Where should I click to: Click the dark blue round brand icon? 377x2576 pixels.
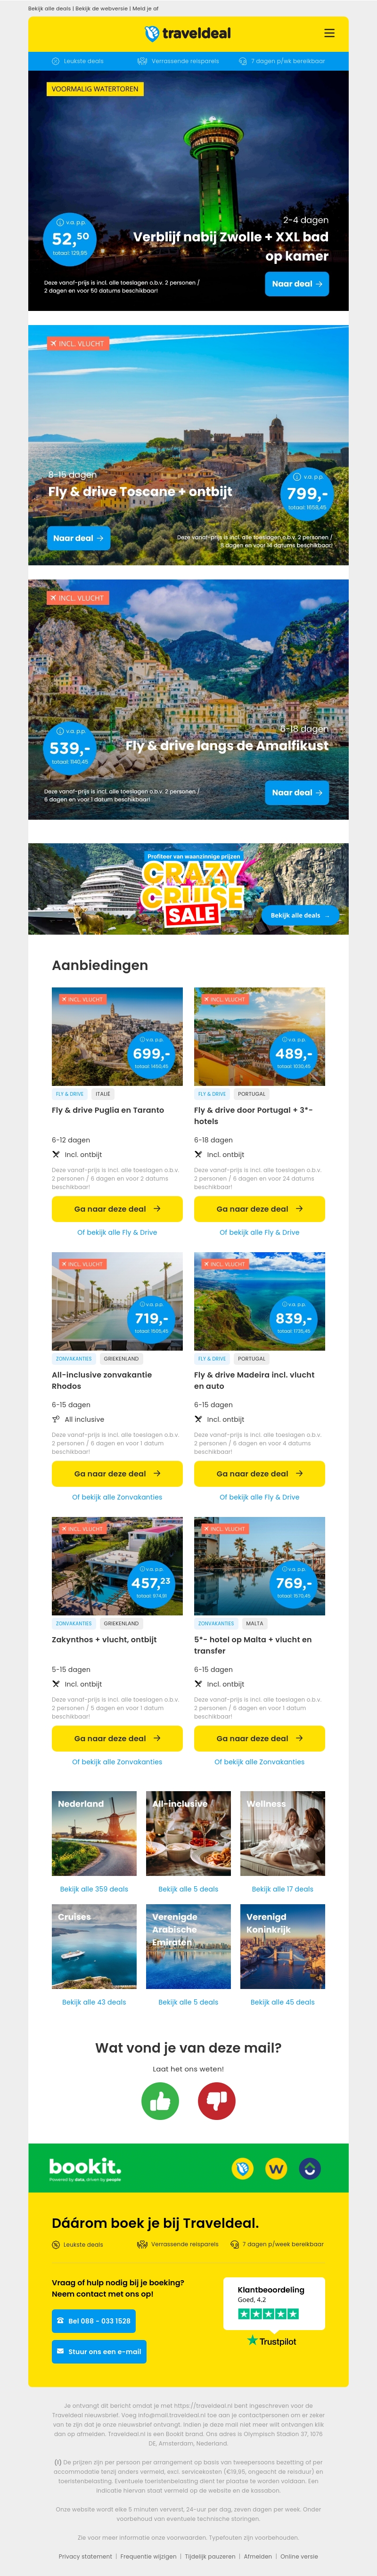[310, 2168]
